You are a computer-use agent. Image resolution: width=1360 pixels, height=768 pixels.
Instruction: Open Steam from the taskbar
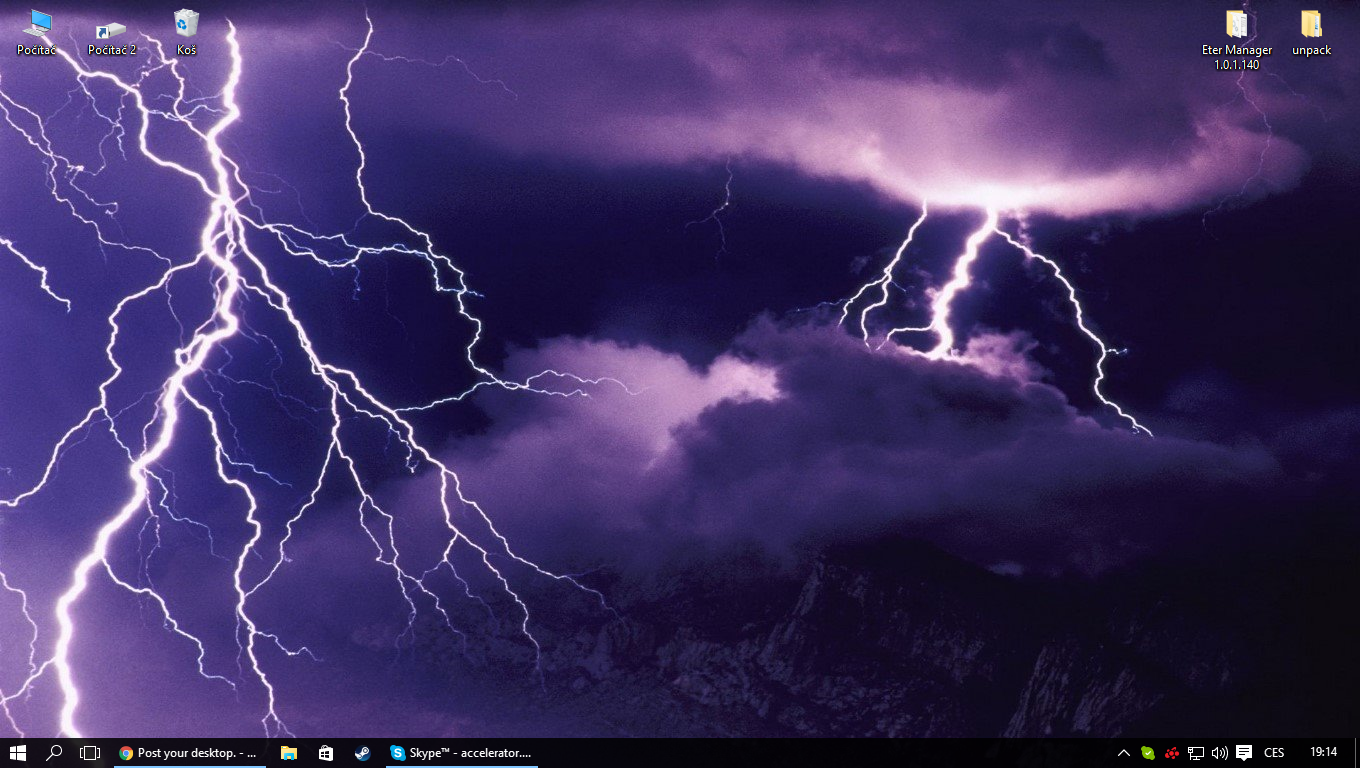pos(362,753)
